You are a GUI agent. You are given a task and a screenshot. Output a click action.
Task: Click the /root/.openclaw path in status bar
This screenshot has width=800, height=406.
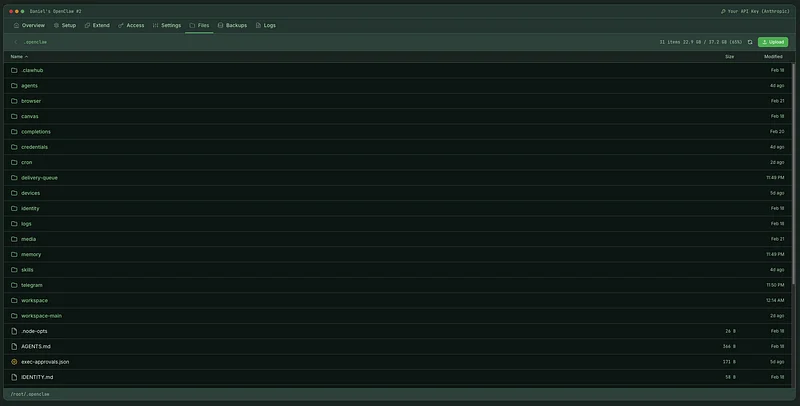coord(30,394)
